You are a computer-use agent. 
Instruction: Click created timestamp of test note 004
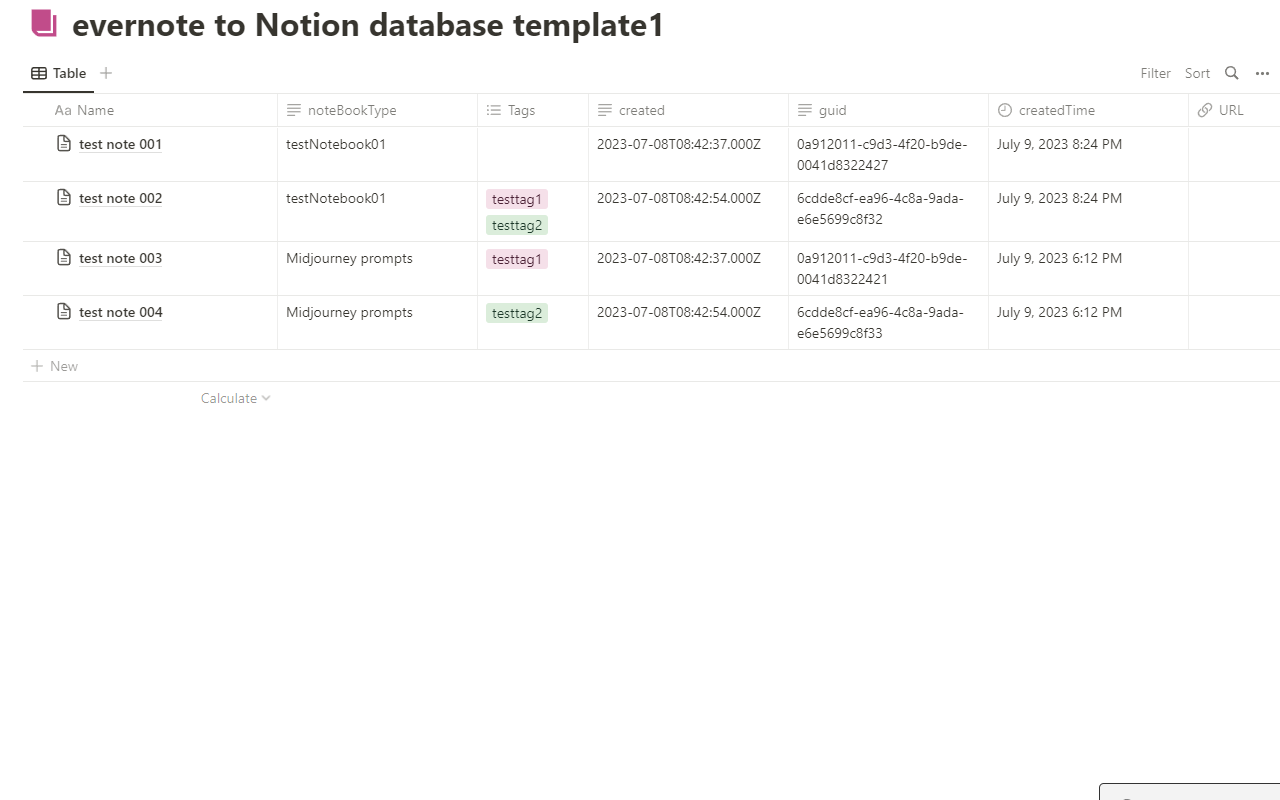tap(679, 312)
